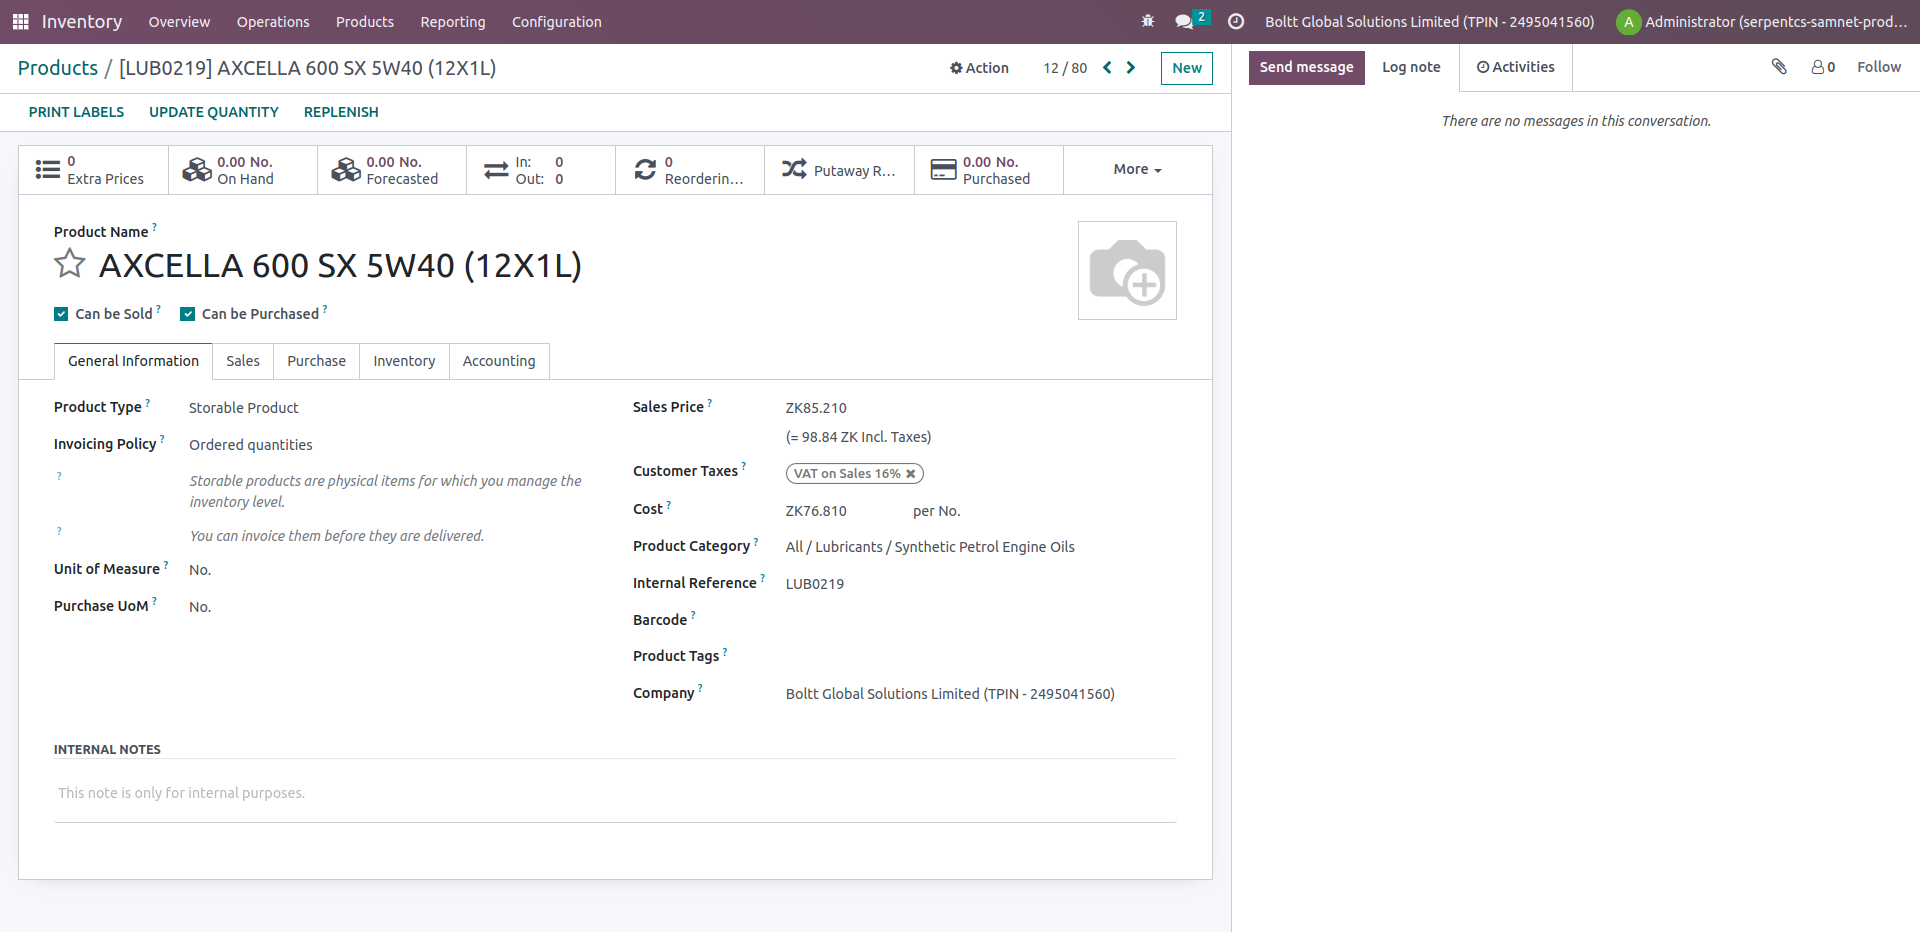Go to the previous product record arrow
This screenshot has width=1920, height=932.
(x=1107, y=68)
